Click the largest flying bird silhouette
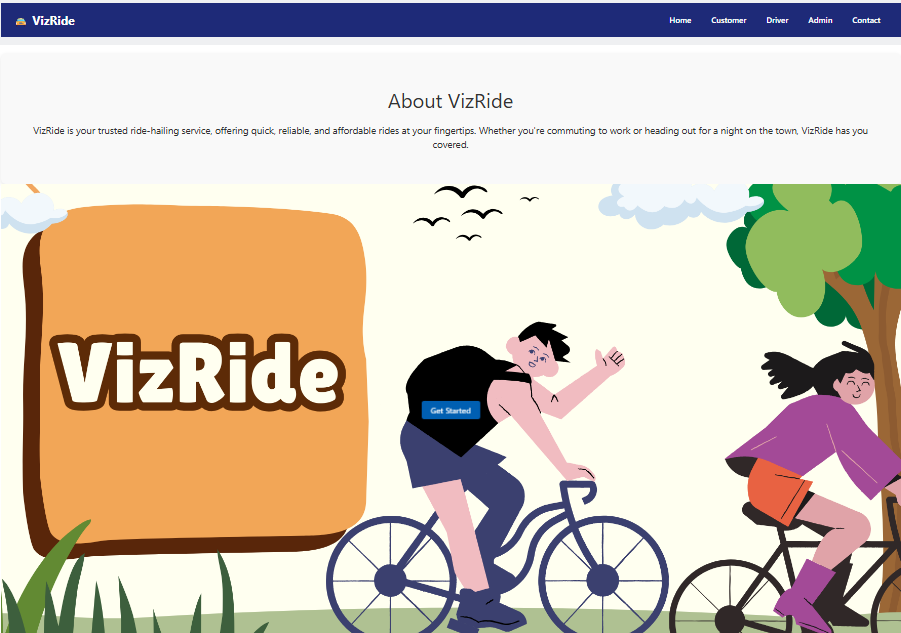Image resolution: width=901 pixels, height=633 pixels. 461,191
